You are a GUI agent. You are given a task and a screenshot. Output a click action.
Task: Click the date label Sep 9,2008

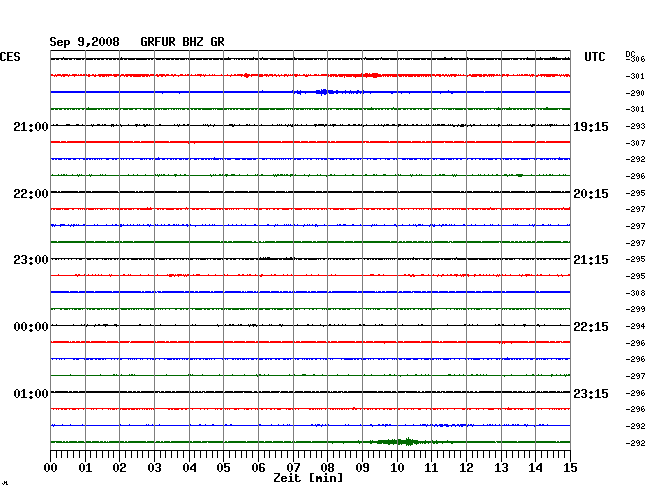[85, 42]
